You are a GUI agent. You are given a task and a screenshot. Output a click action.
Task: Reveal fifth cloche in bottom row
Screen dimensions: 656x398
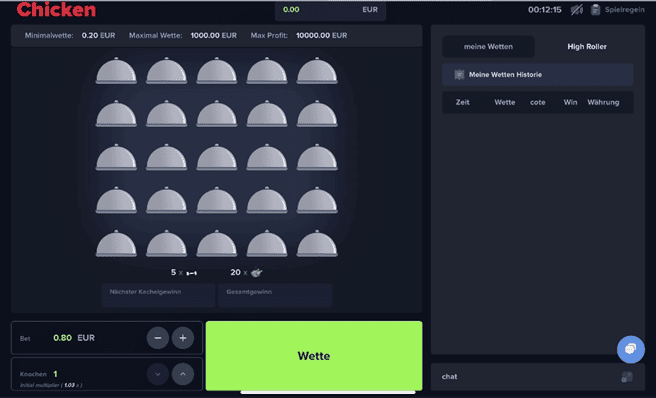pyautogui.click(x=317, y=244)
